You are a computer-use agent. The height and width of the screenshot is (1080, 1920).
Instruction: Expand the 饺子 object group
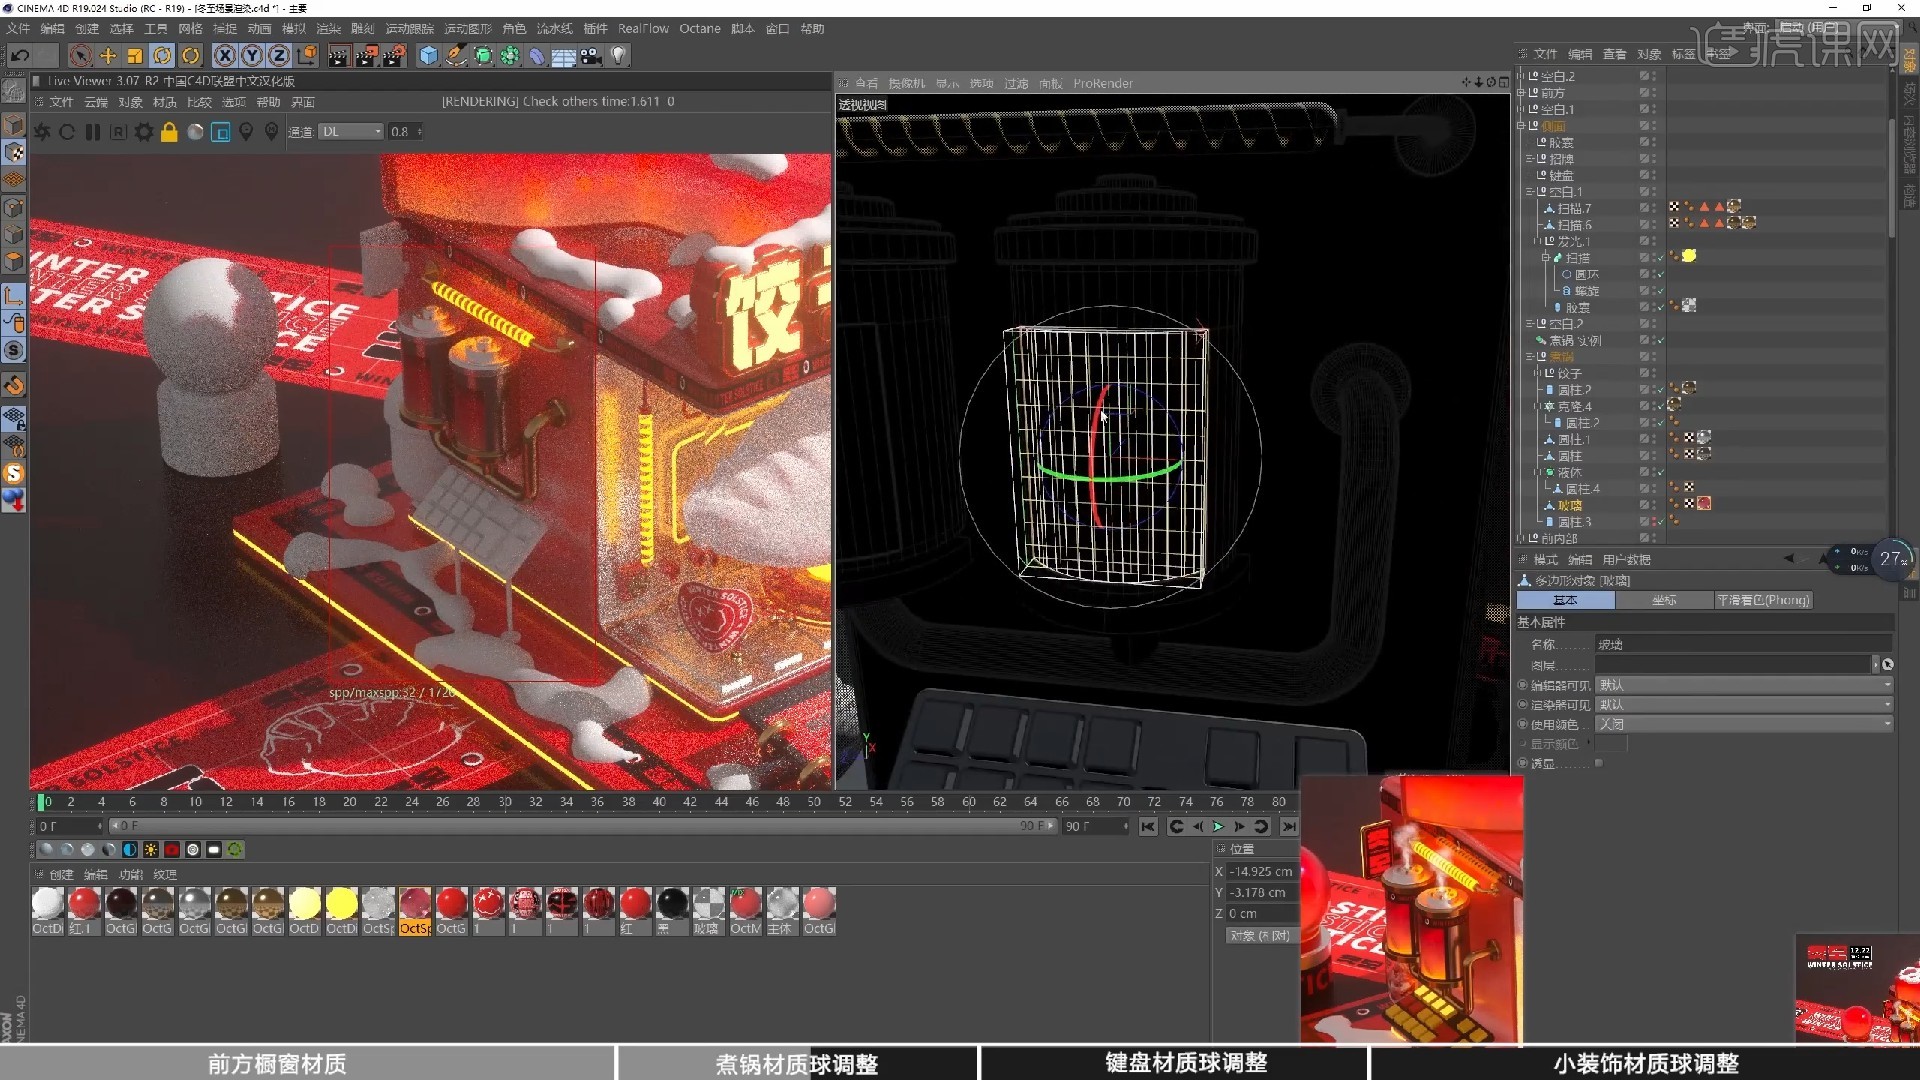tap(1538, 373)
